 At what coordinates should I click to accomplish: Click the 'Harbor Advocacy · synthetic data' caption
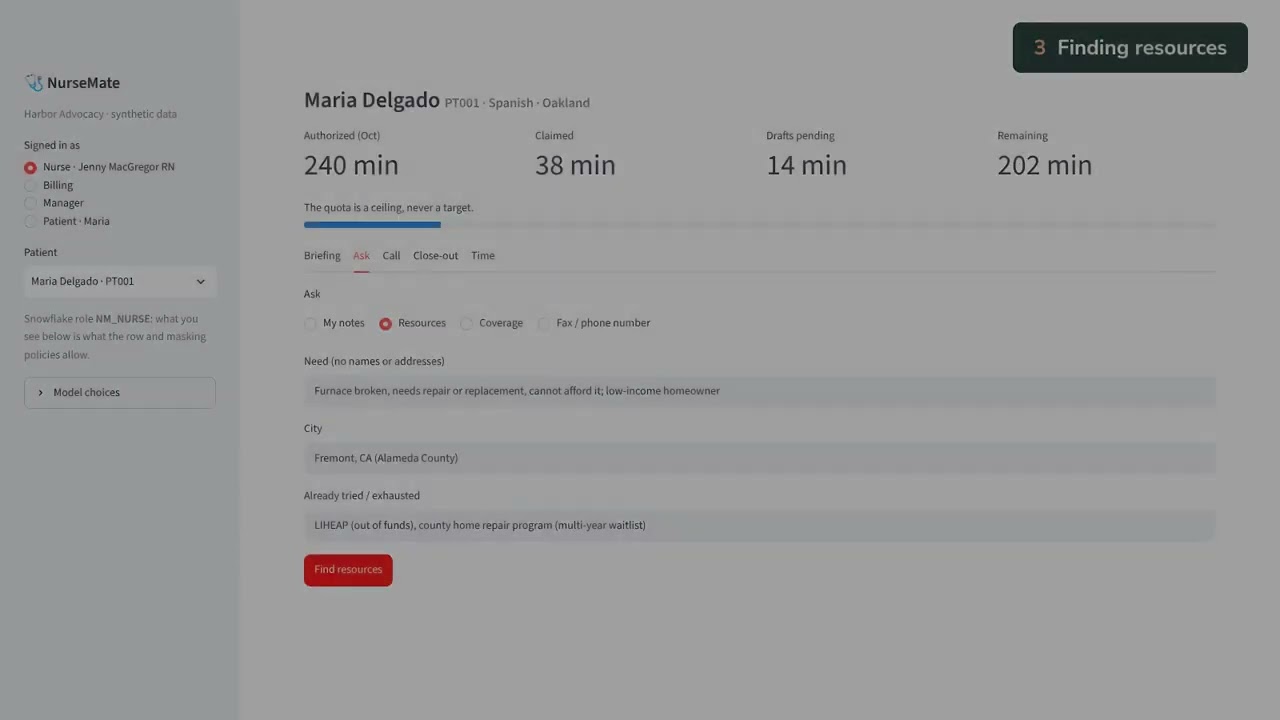coord(100,114)
